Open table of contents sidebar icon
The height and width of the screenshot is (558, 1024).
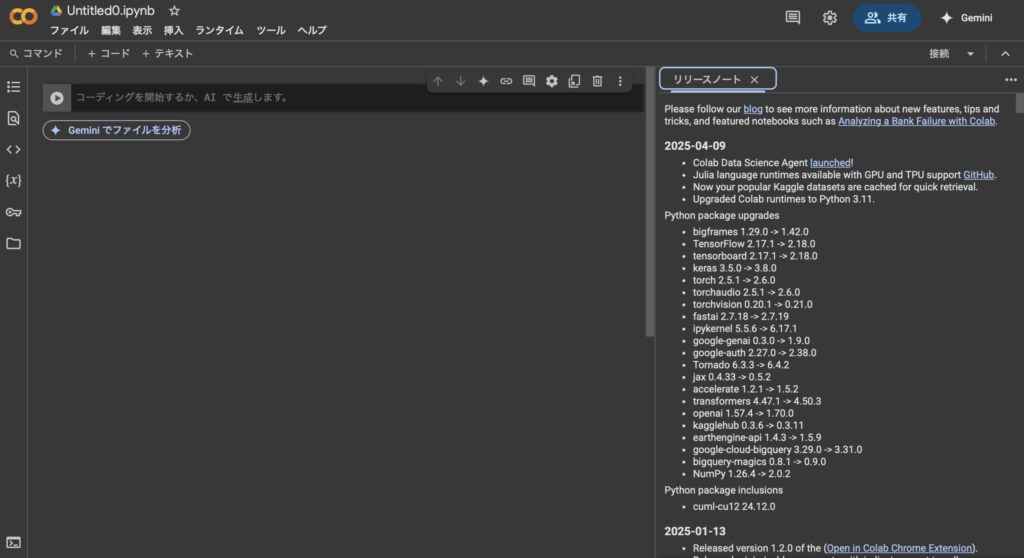pyautogui.click(x=13, y=87)
